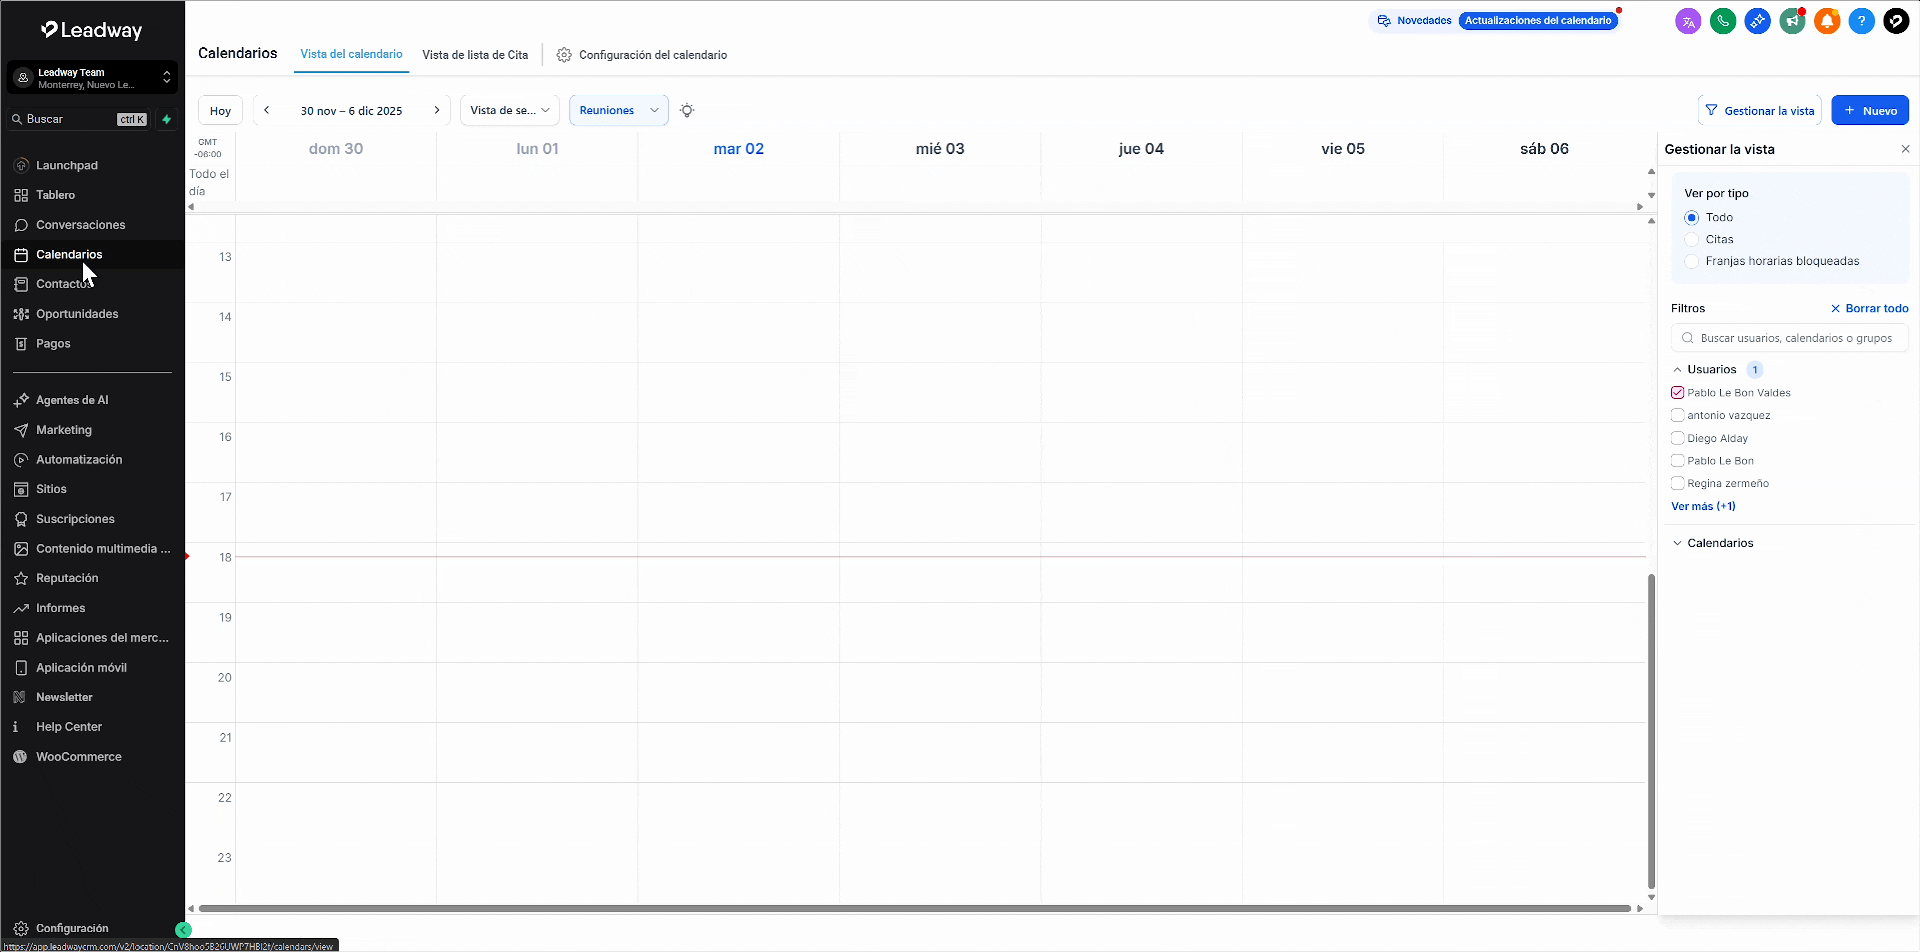Image resolution: width=1920 pixels, height=952 pixels.
Task: Click the lightbulb icon beside Reuniones
Action: tap(687, 111)
